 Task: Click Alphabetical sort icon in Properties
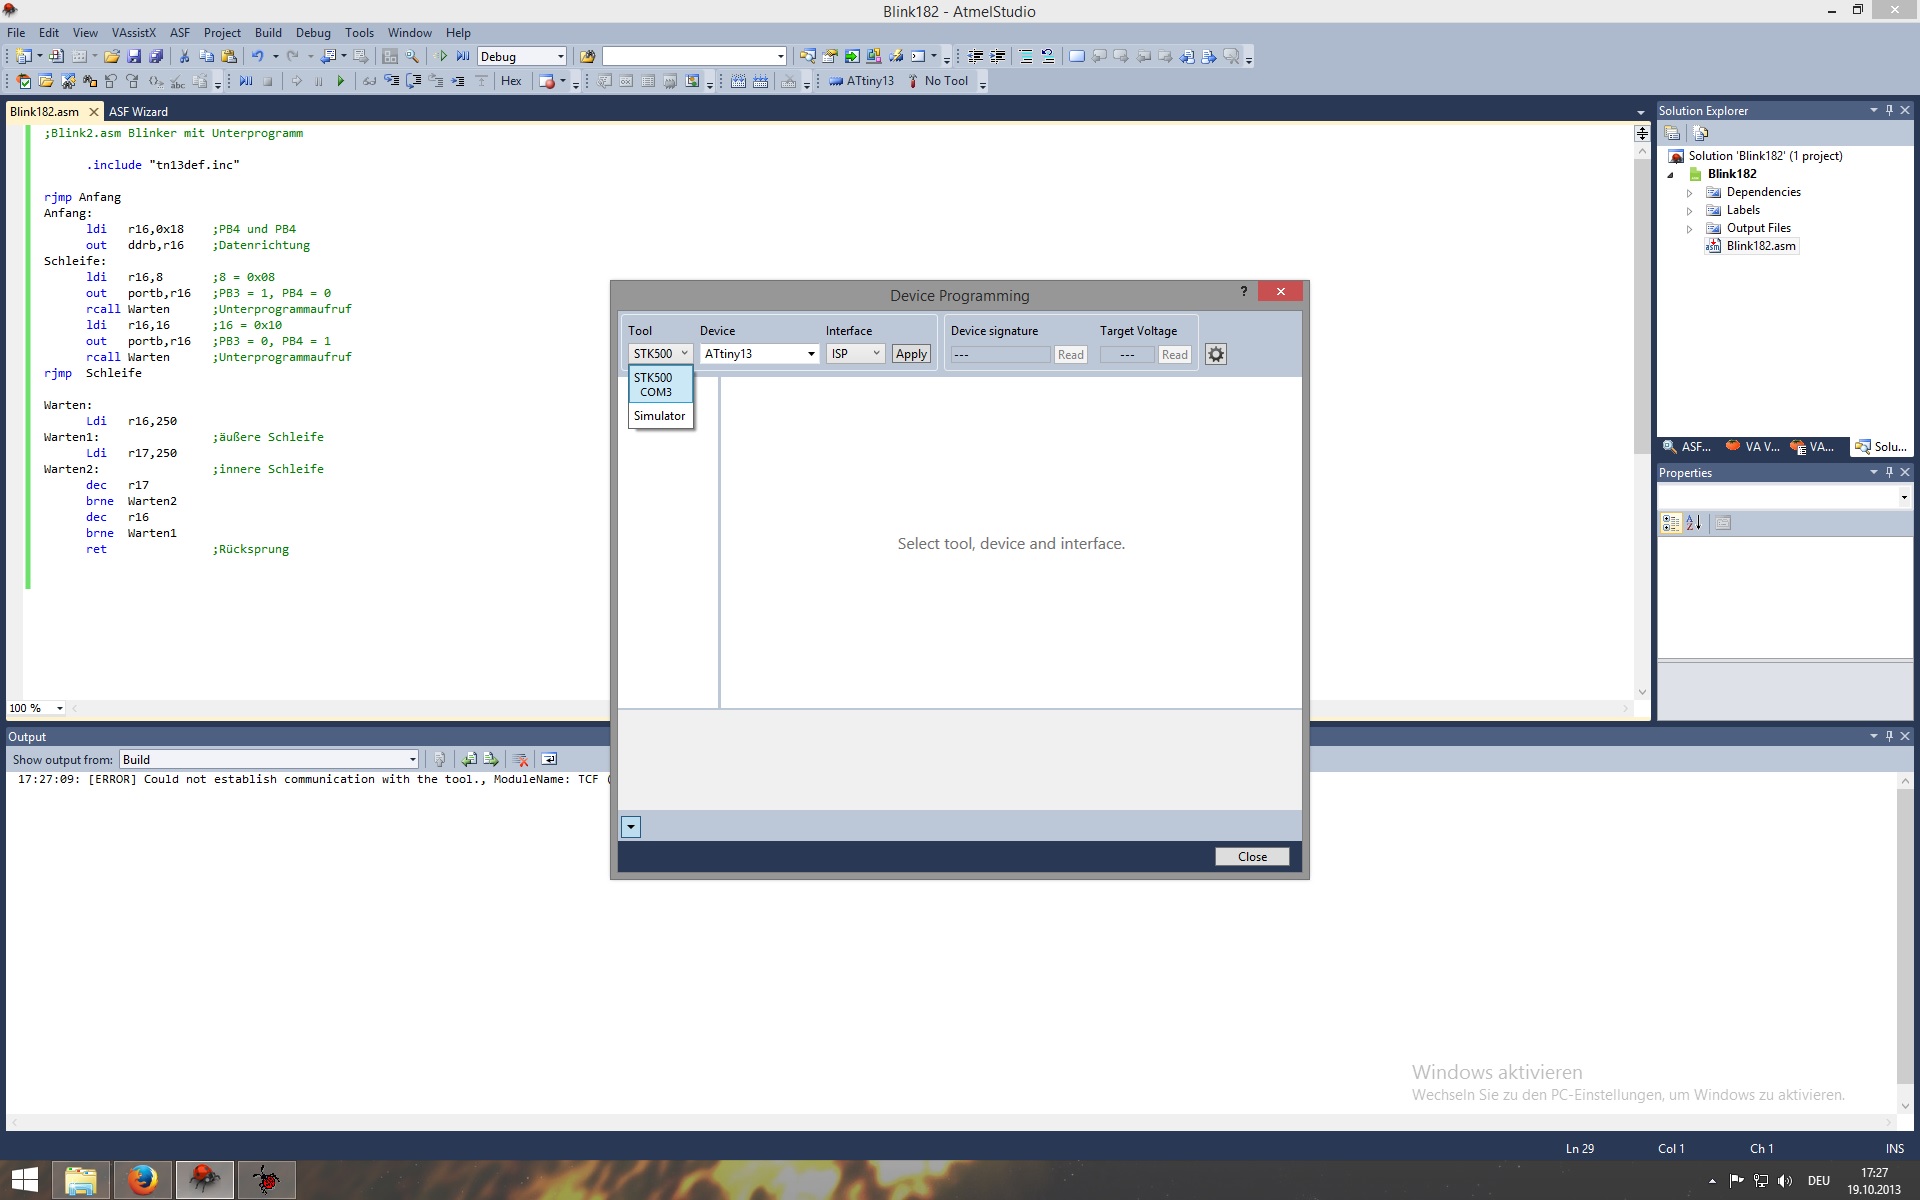pyautogui.click(x=1694, y=523)
